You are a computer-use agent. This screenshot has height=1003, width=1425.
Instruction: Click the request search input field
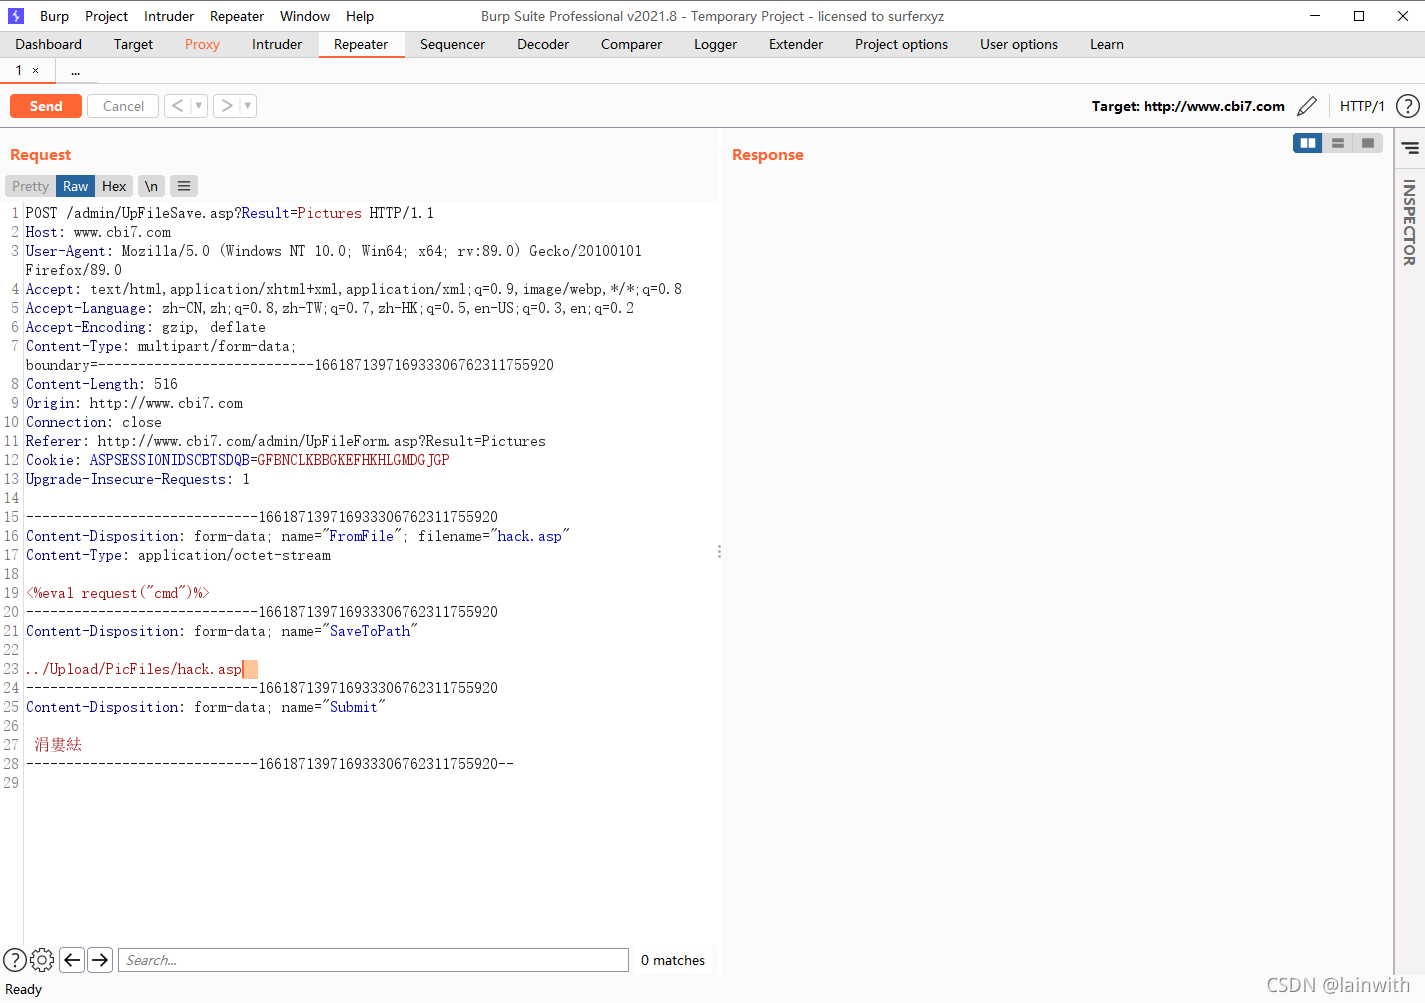pos(373,960)
